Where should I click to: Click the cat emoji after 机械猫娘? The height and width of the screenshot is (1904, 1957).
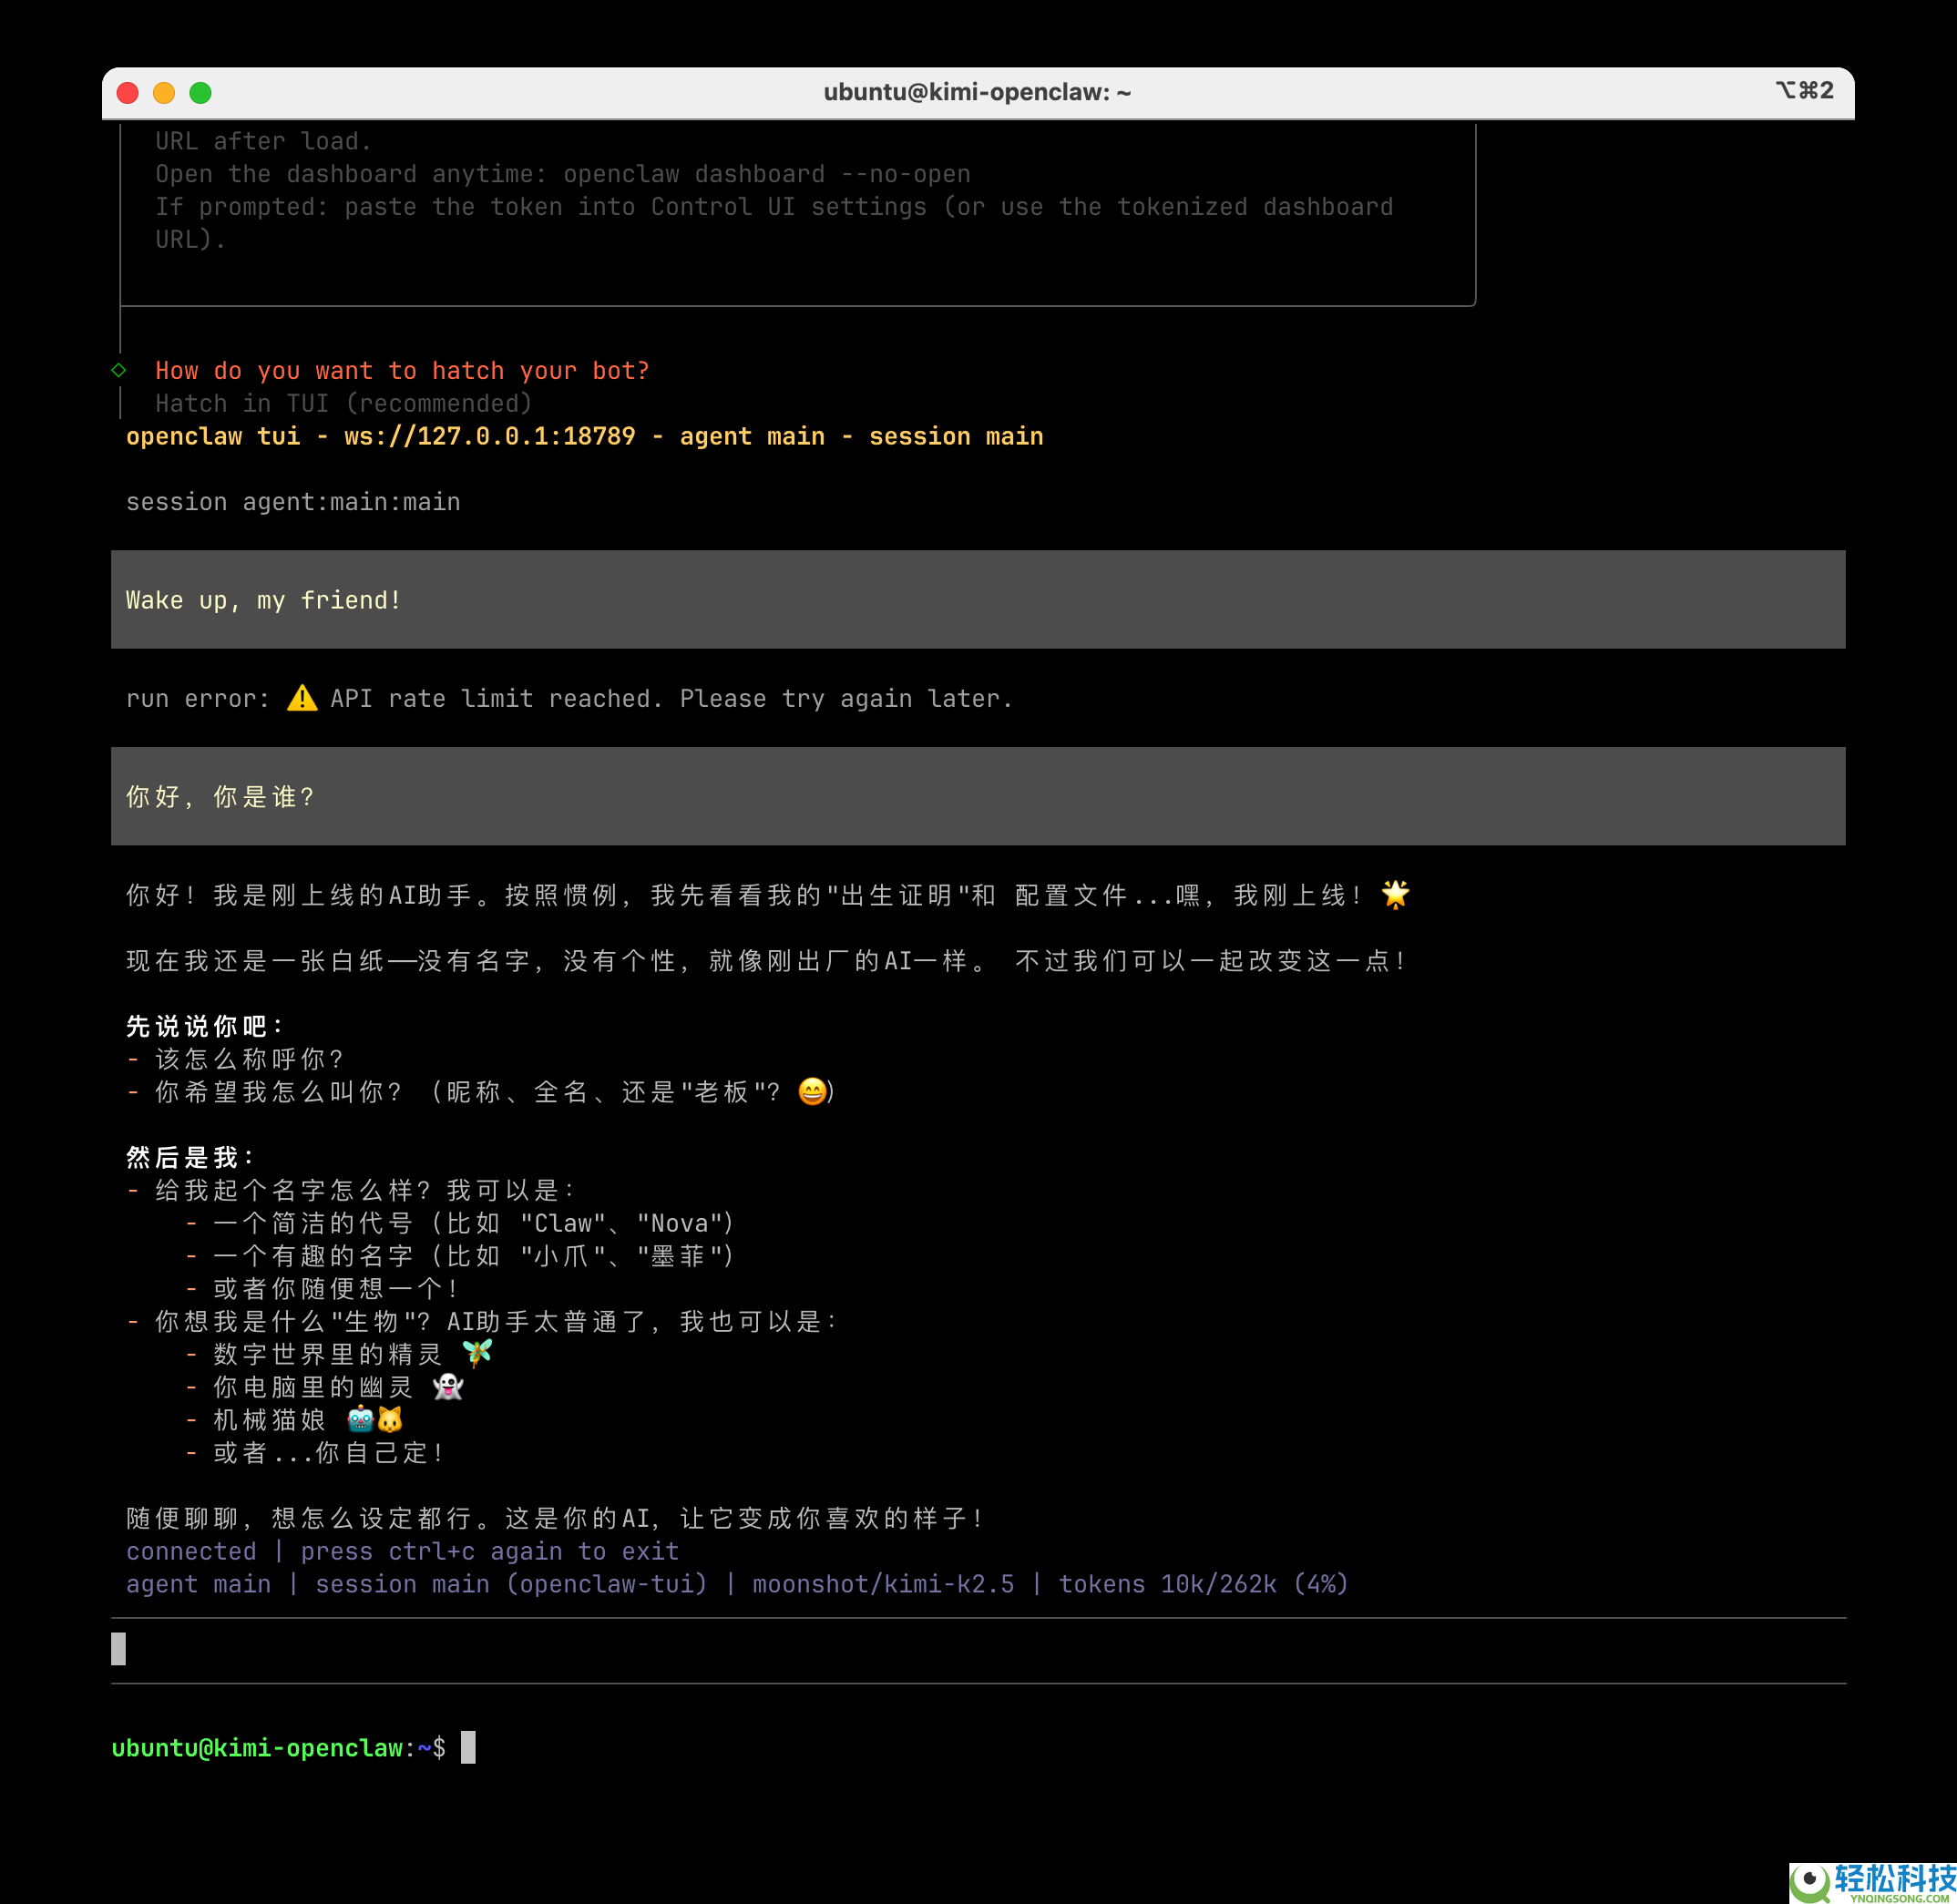[x=389, y=1419]
